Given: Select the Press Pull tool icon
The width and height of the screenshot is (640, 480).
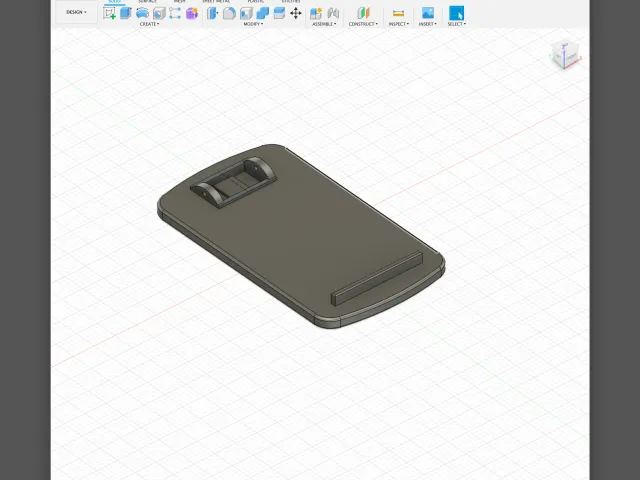Looking at the screenshot, I should [x=212, y=13].
